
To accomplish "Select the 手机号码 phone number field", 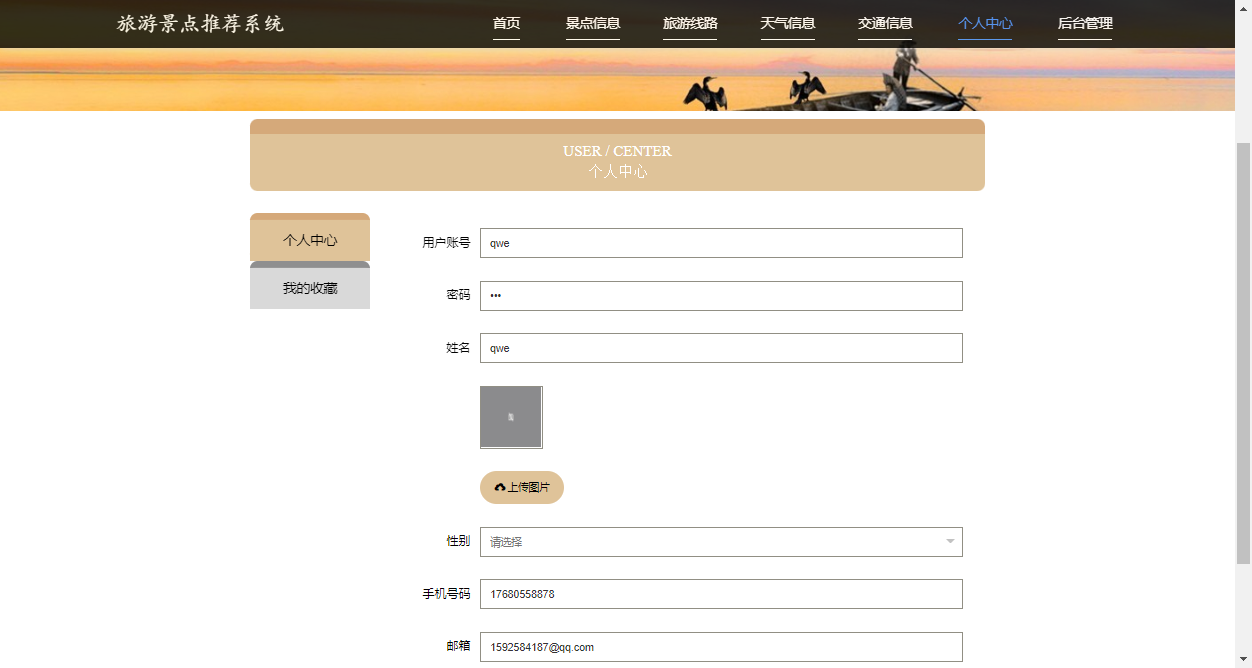I will click(x=720, y=593).
